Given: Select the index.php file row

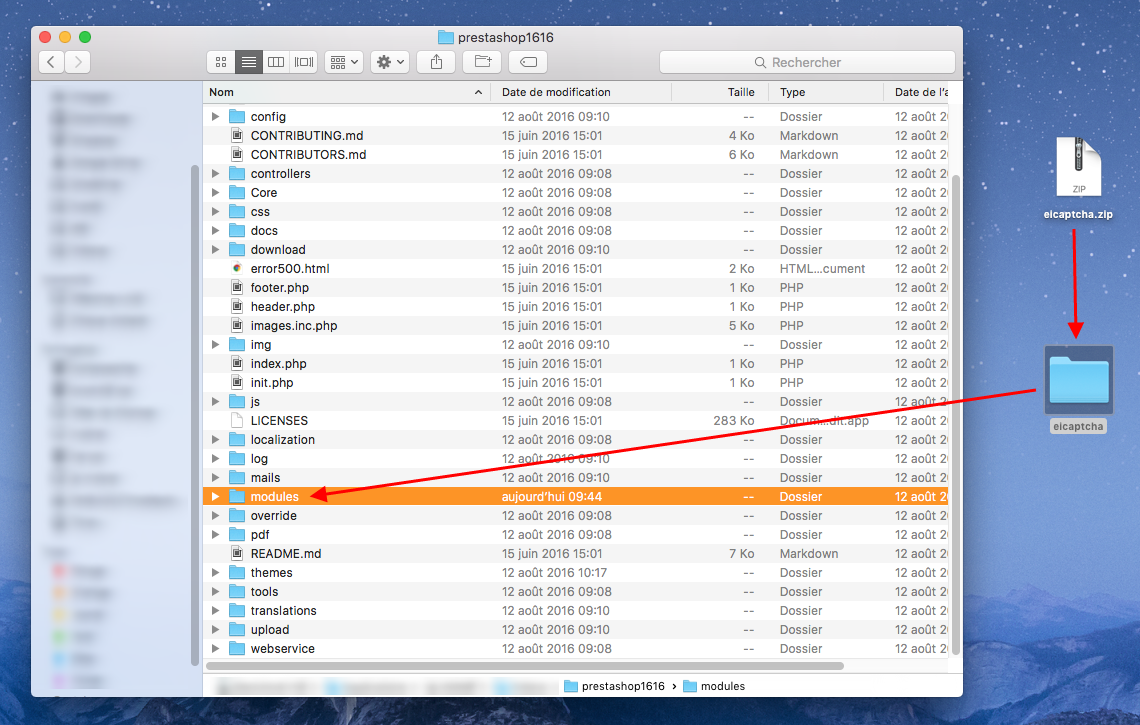Looking at the screenshot, I should pos(279,364).
